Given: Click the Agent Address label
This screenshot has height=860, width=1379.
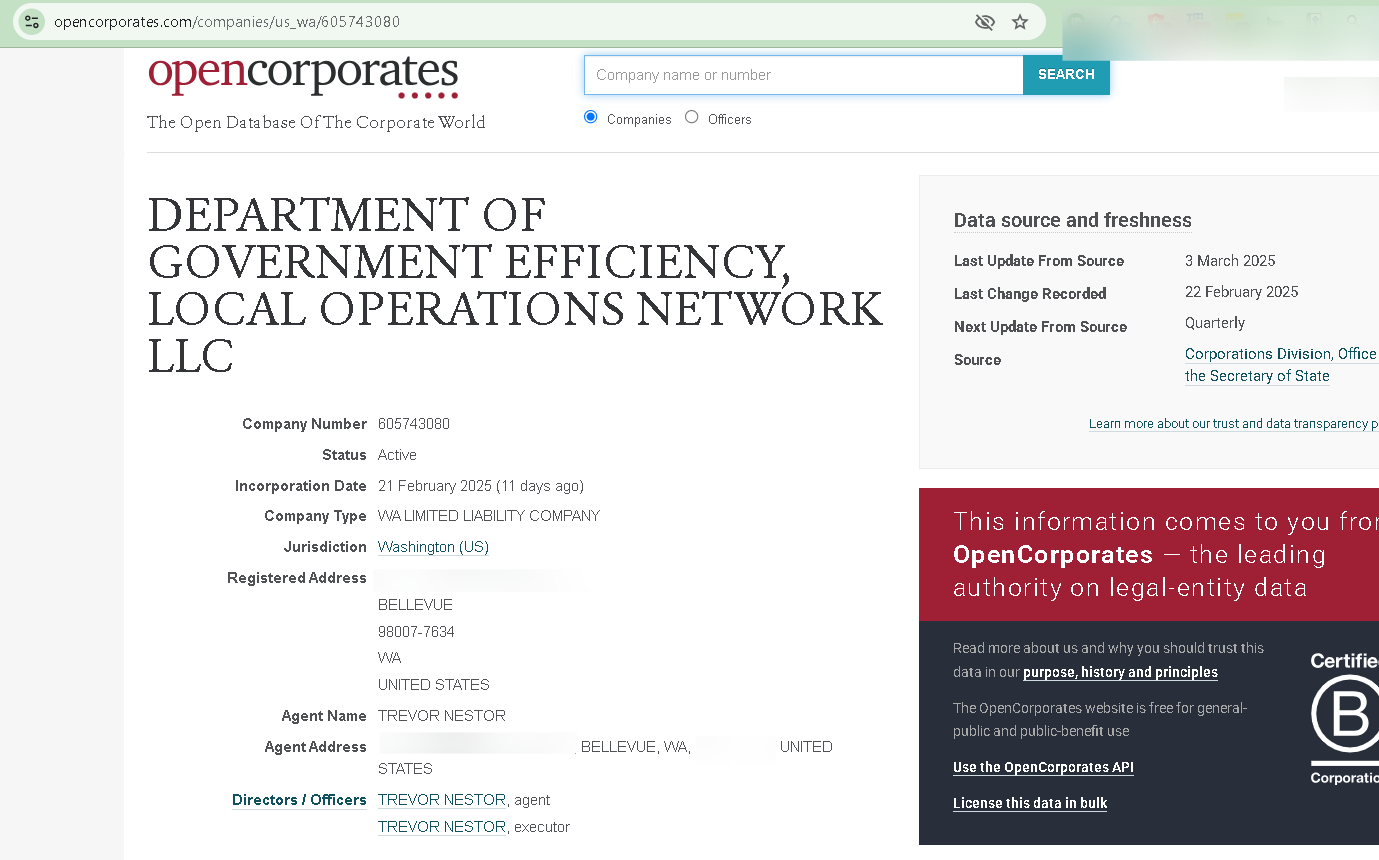Looking at the screenshot, I should 315,747.
